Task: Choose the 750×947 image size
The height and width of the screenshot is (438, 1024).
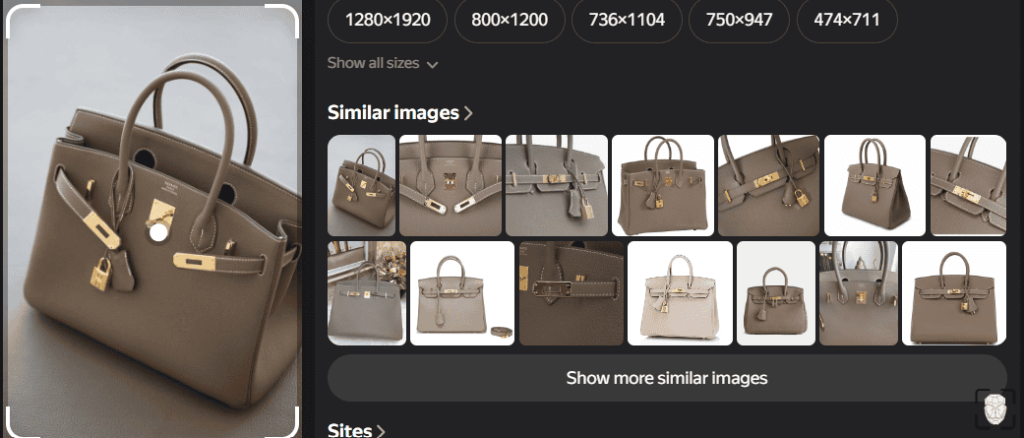Action: coord(739,20)
